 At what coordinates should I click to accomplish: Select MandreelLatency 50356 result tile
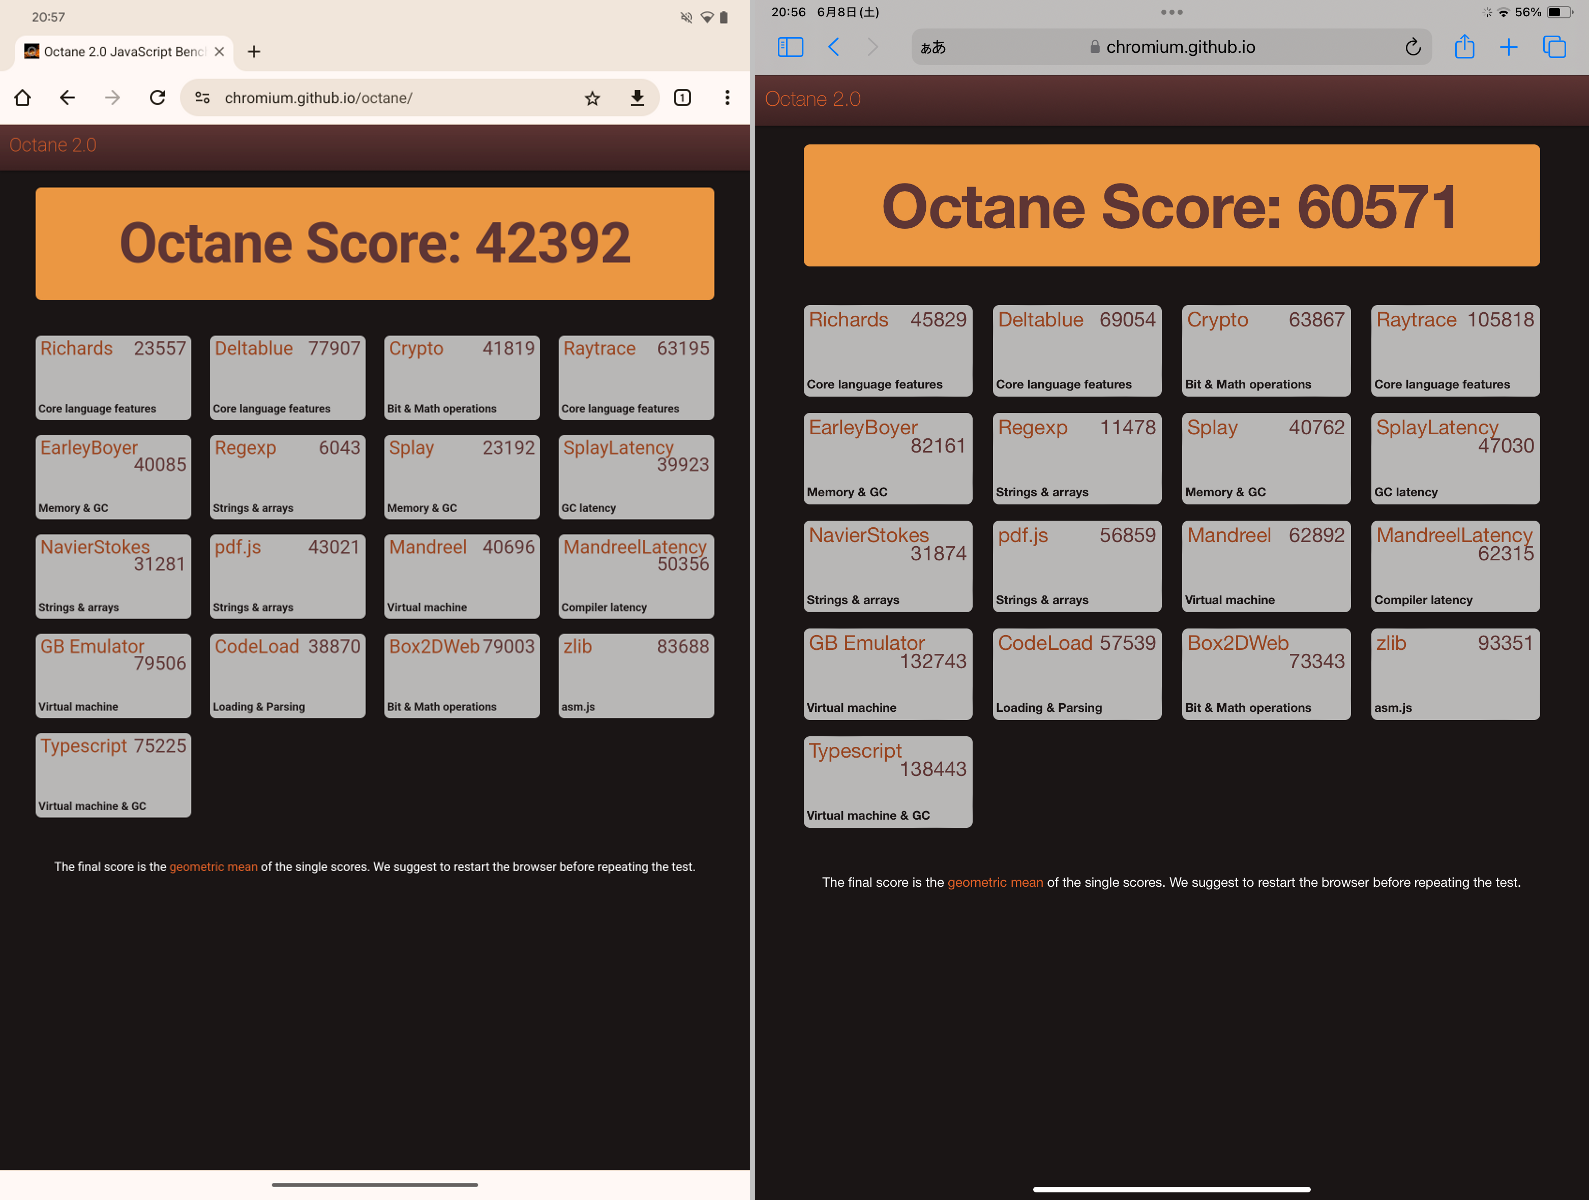[x=636, y=576]
